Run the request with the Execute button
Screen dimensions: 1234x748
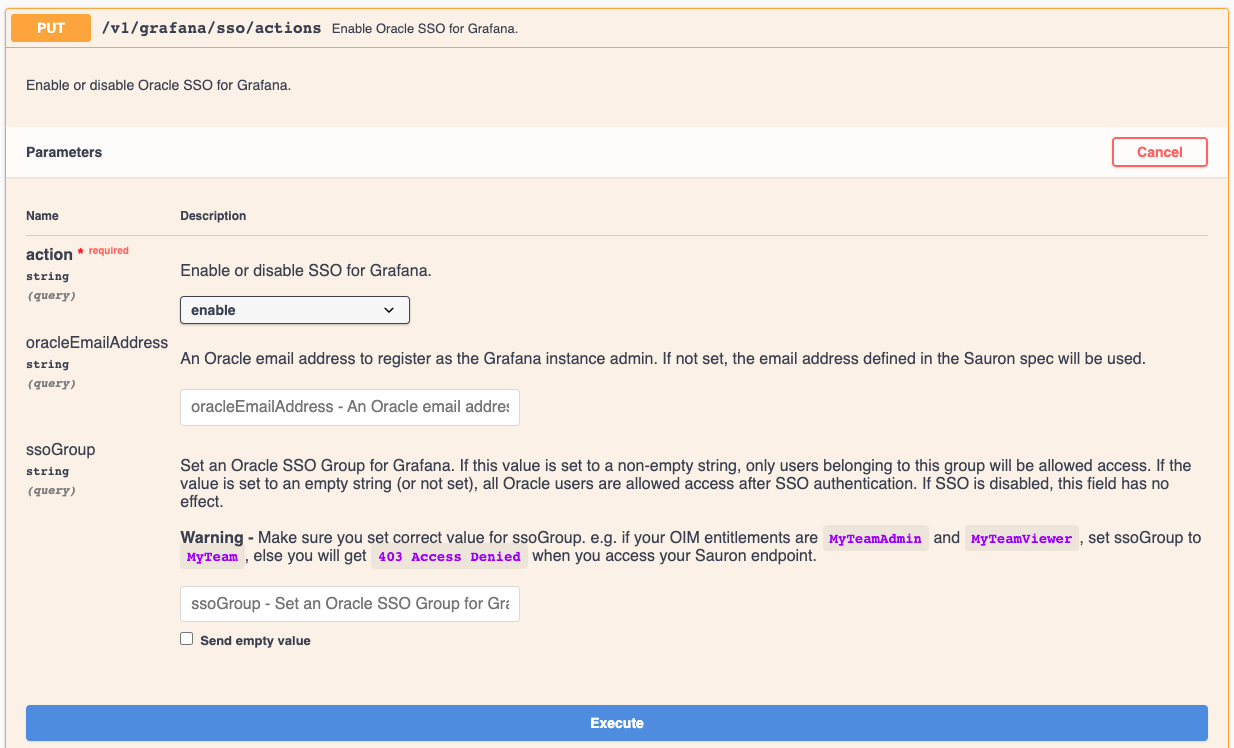coord(616,723)
